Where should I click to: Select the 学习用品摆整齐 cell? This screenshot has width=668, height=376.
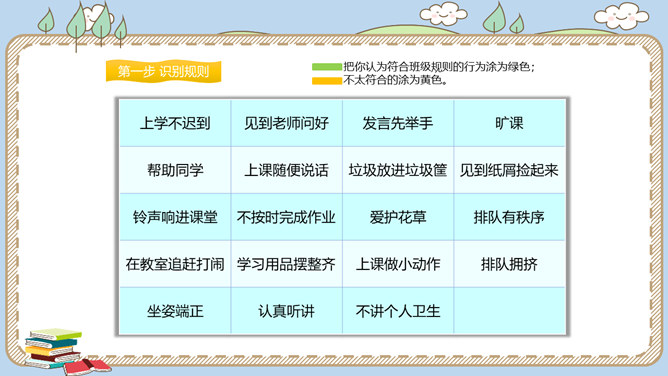pyautogui.click(x=287, y=264)
